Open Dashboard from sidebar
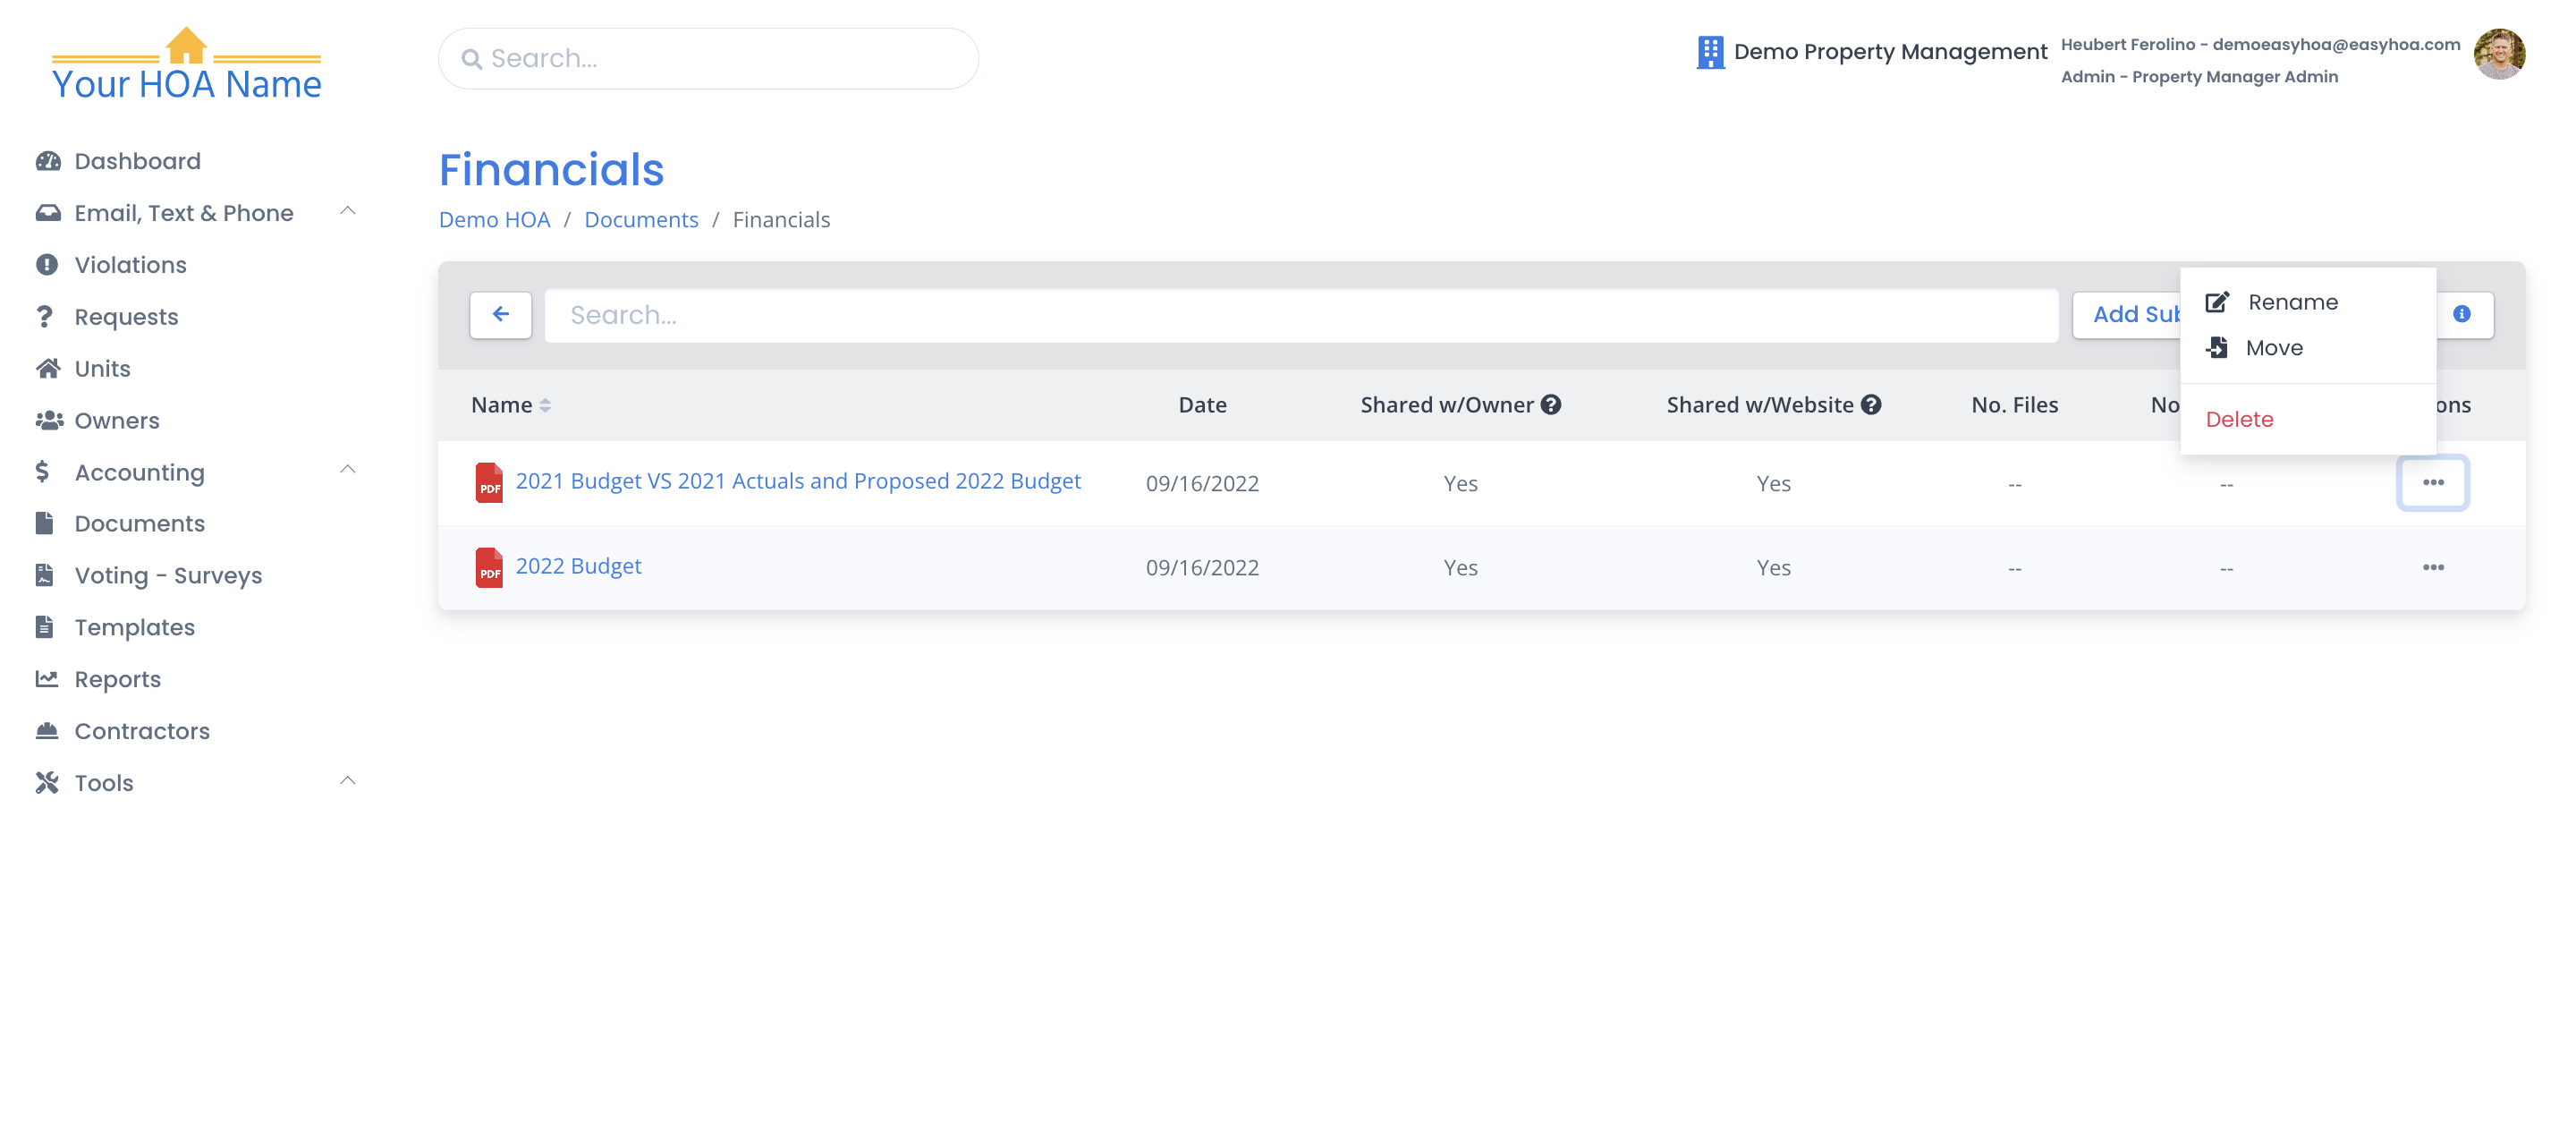 click(137, 161)
